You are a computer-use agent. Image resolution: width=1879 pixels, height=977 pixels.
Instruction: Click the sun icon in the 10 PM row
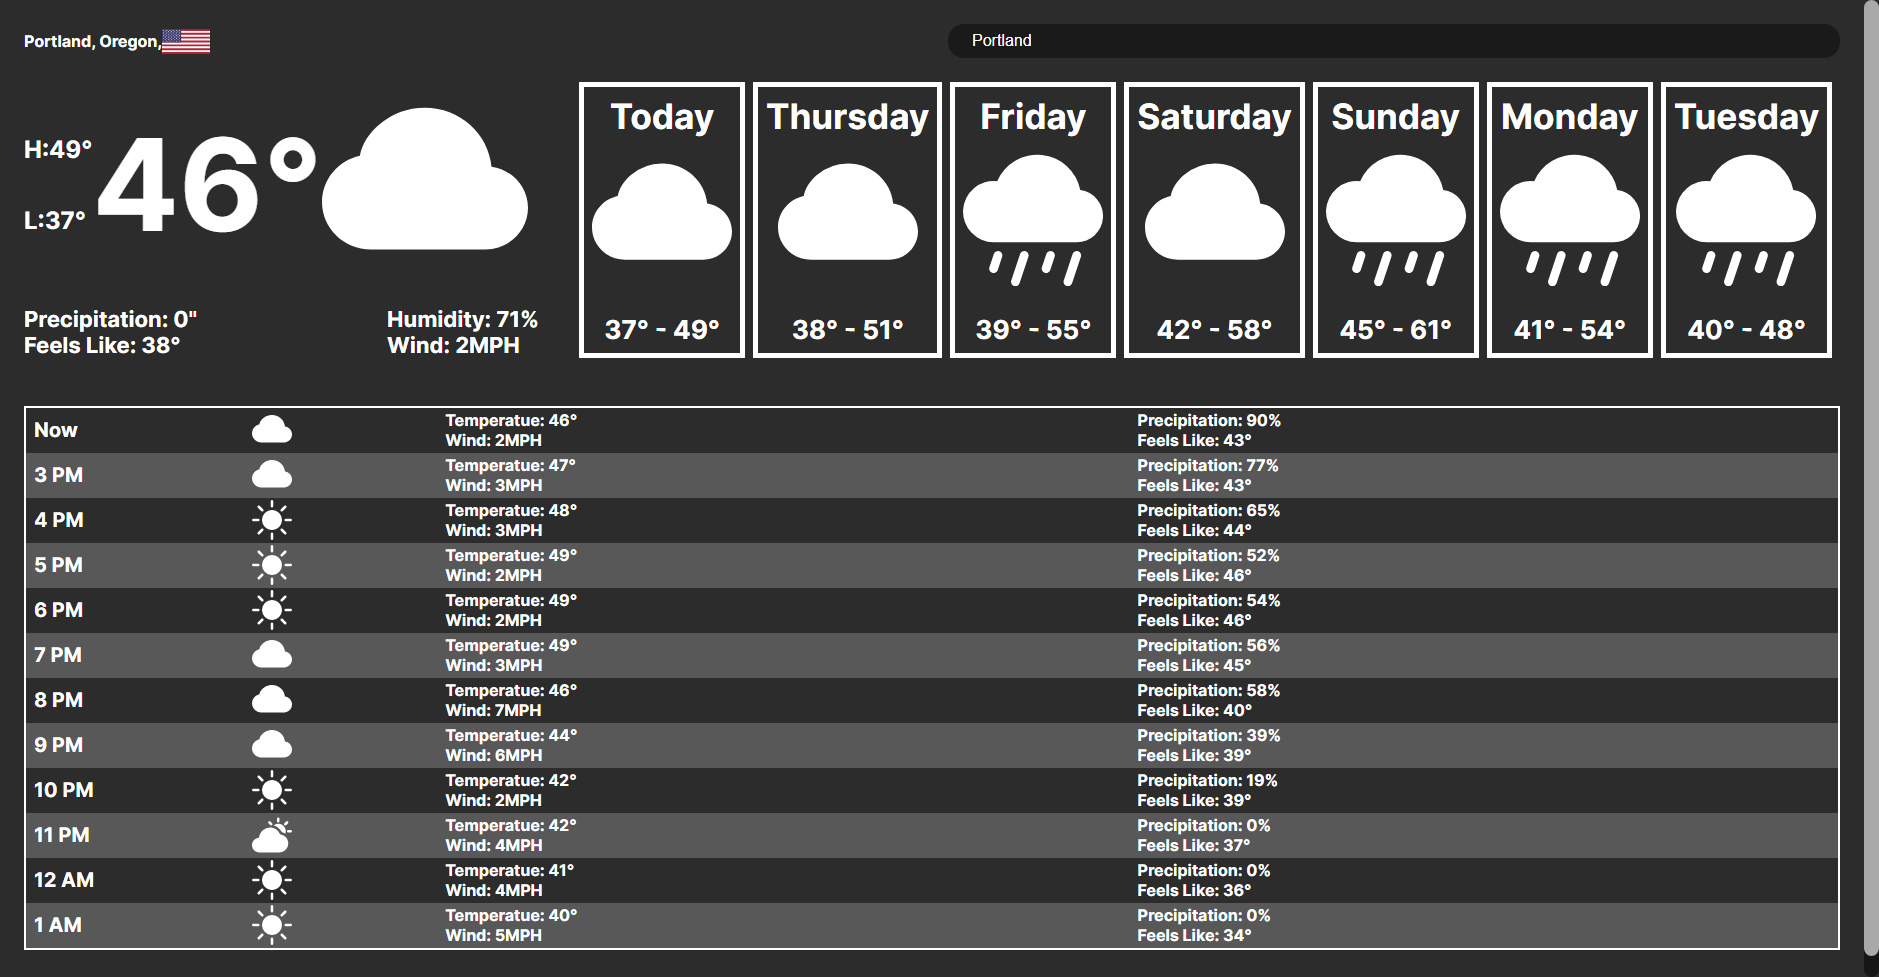coord(272,790)
